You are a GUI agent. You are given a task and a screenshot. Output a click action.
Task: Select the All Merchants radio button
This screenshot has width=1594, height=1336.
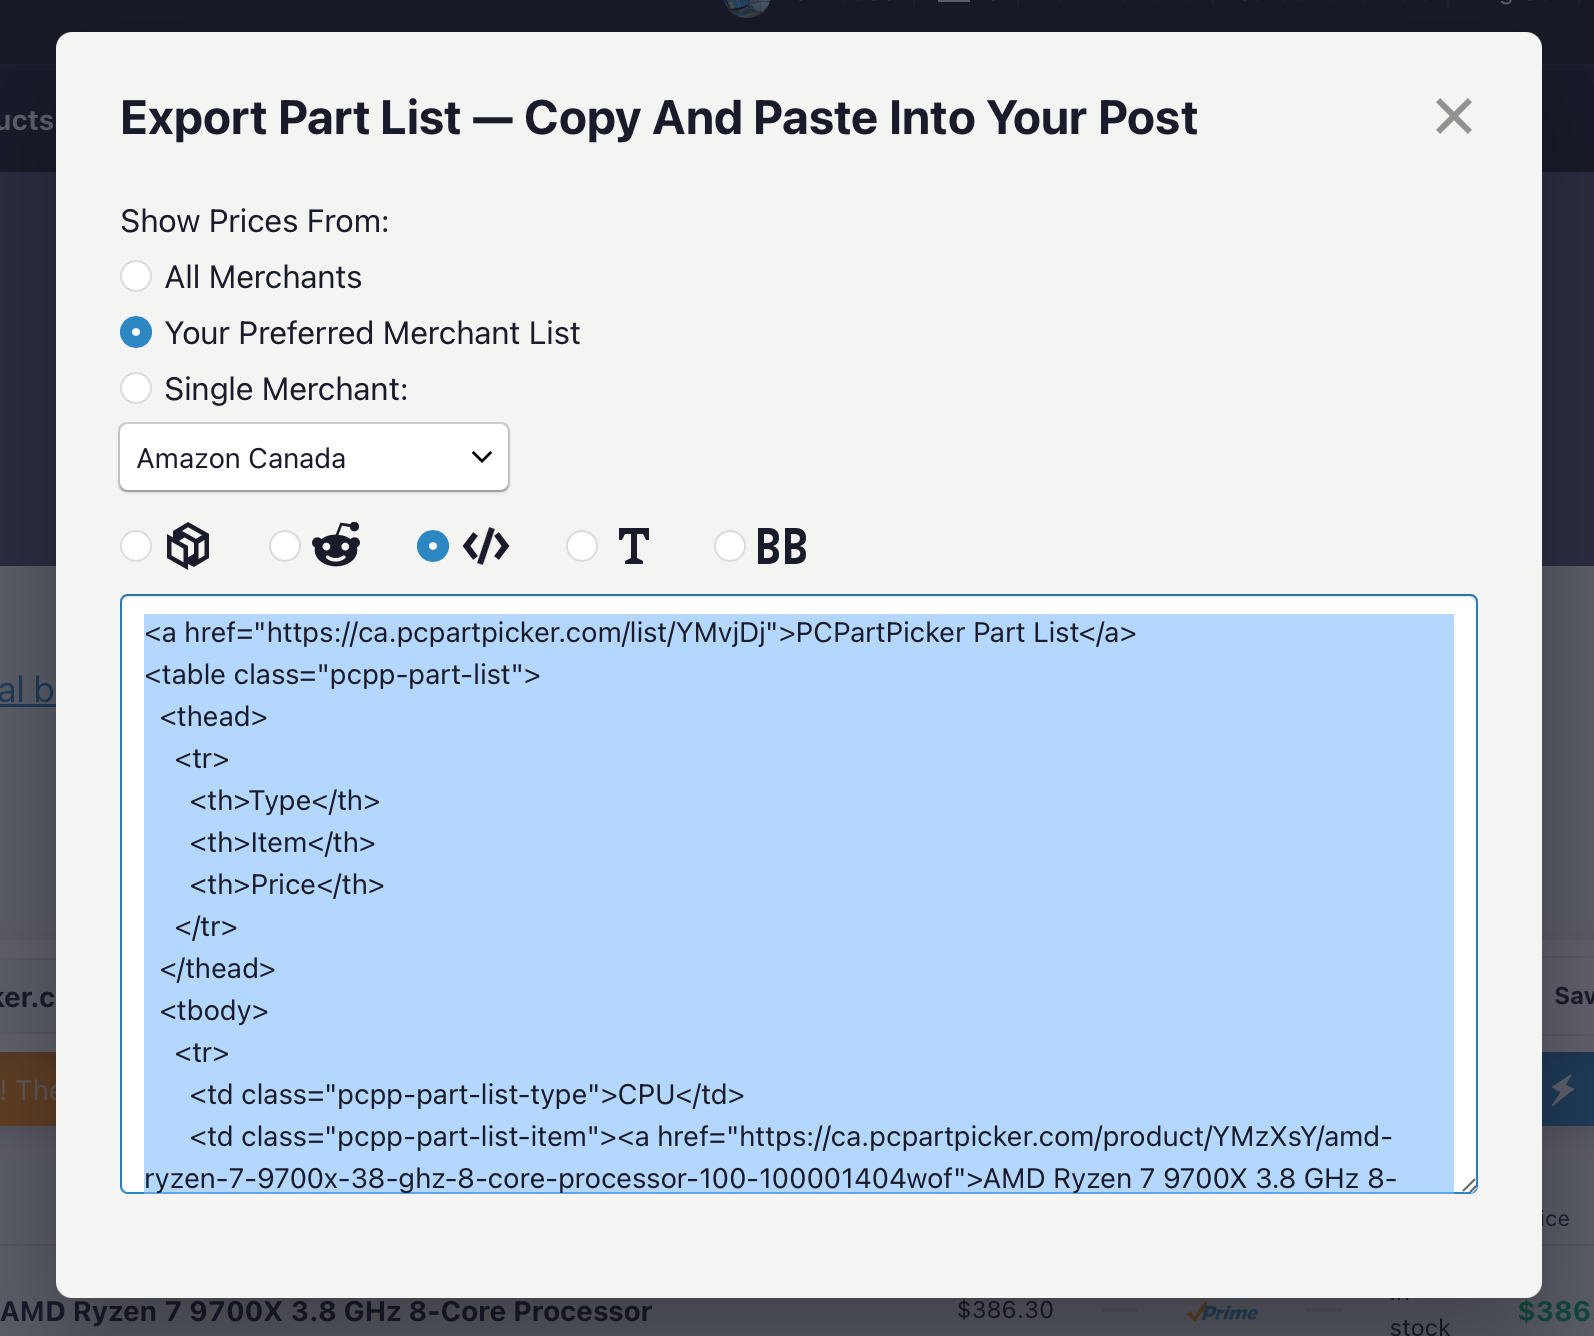[136, 276]
